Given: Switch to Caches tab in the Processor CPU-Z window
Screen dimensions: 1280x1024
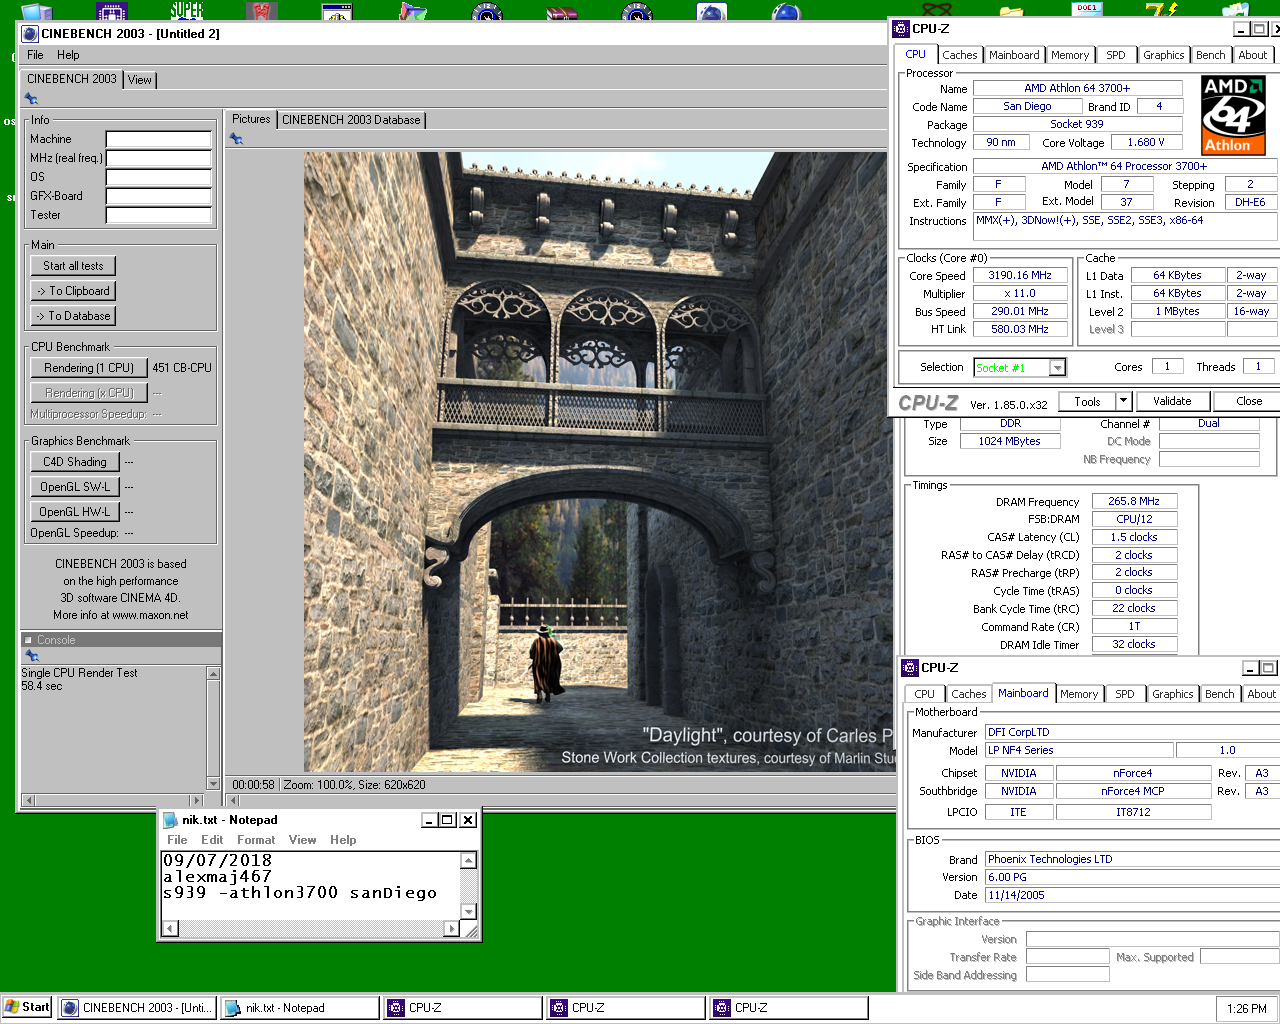Looking at the screenshot, I should coord(960,55).
